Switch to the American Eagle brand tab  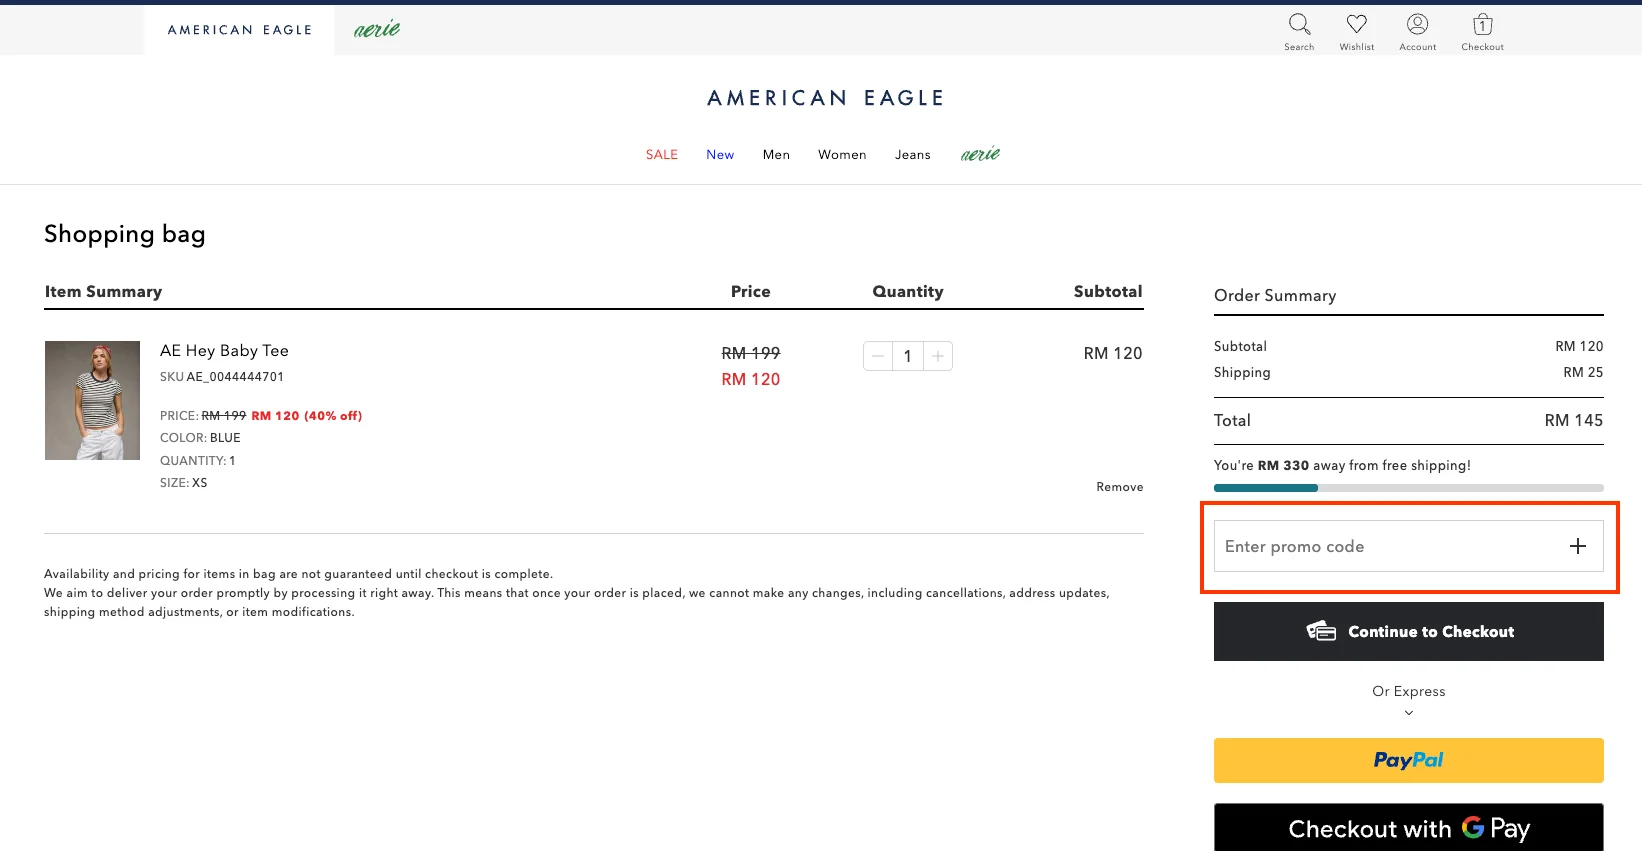pos(240,30)
